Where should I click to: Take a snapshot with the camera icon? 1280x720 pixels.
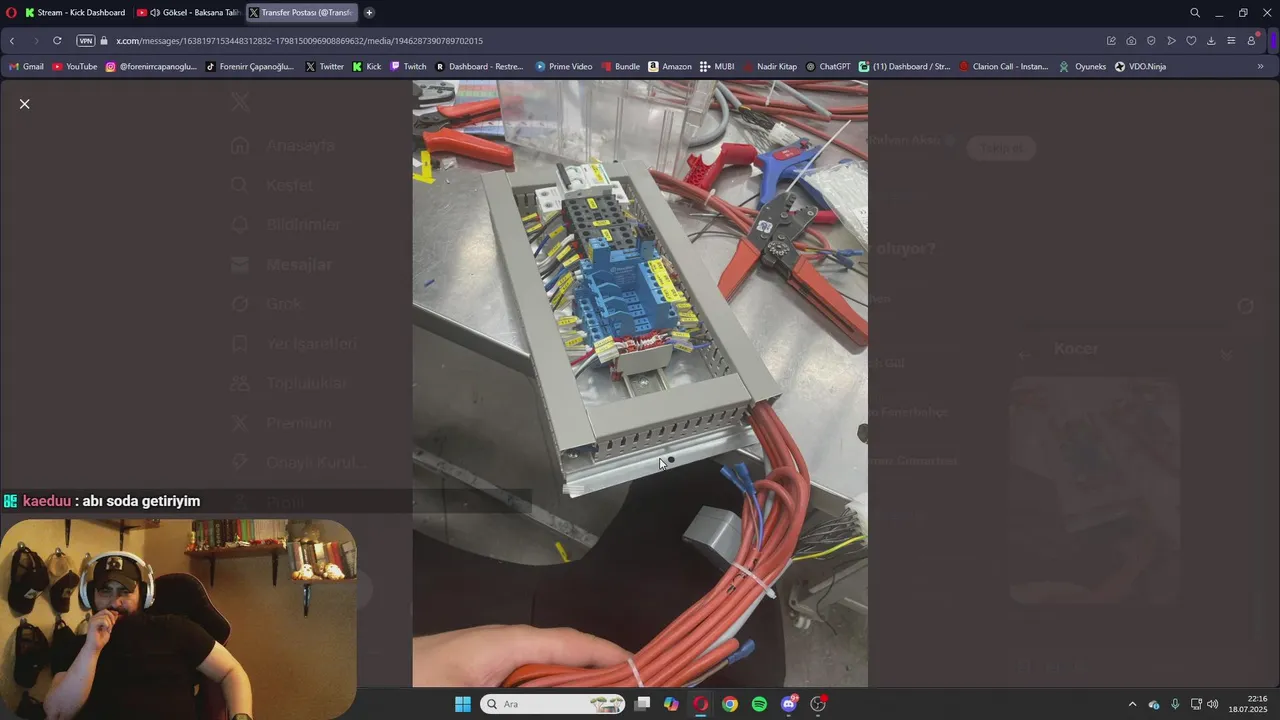pos(1131,41)
